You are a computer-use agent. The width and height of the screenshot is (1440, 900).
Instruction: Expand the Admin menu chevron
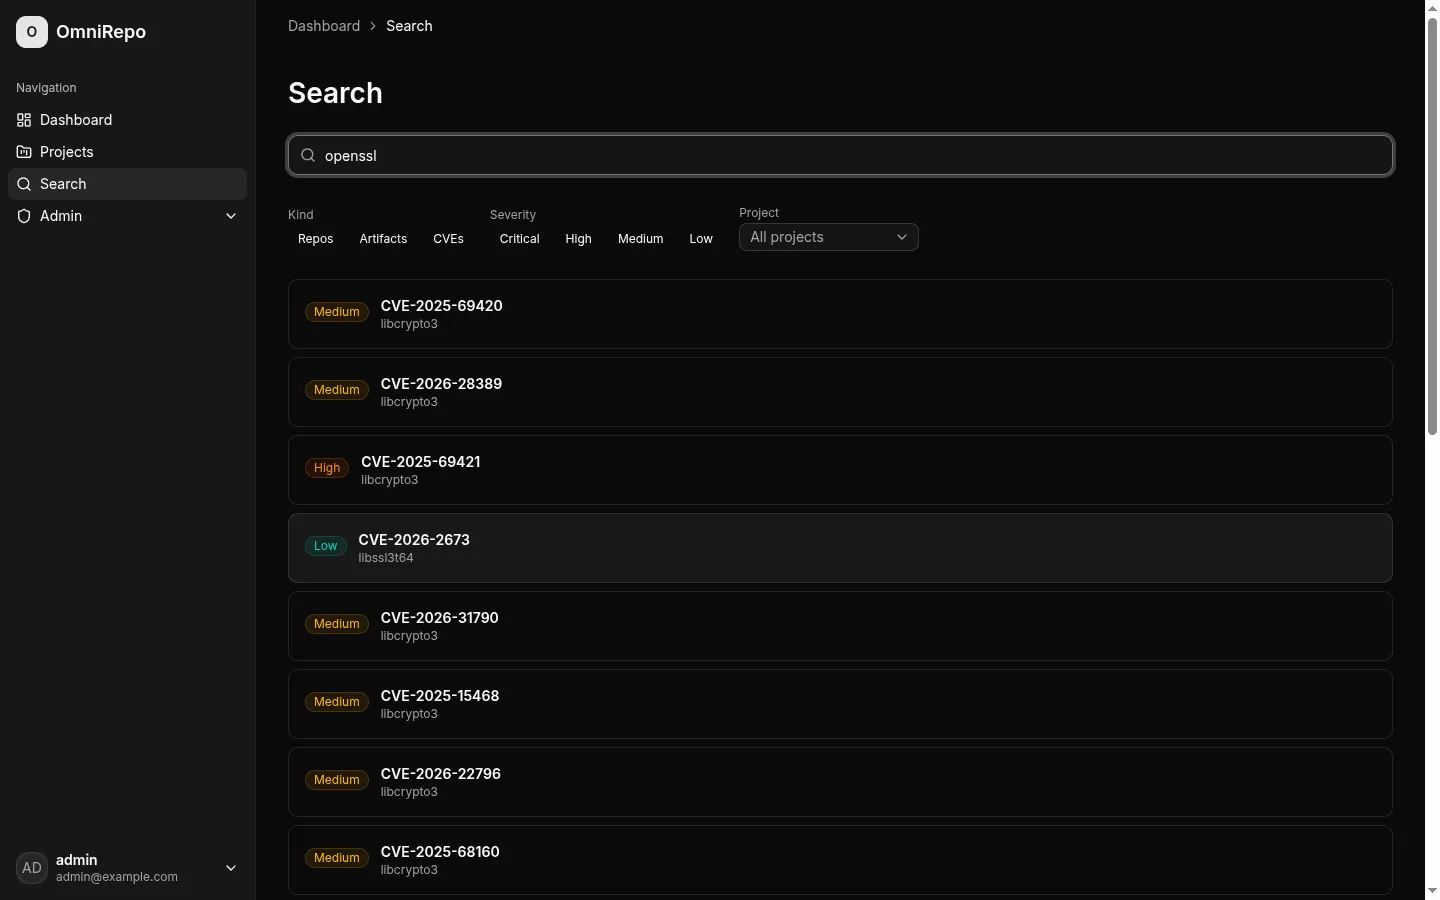[231, 216]
